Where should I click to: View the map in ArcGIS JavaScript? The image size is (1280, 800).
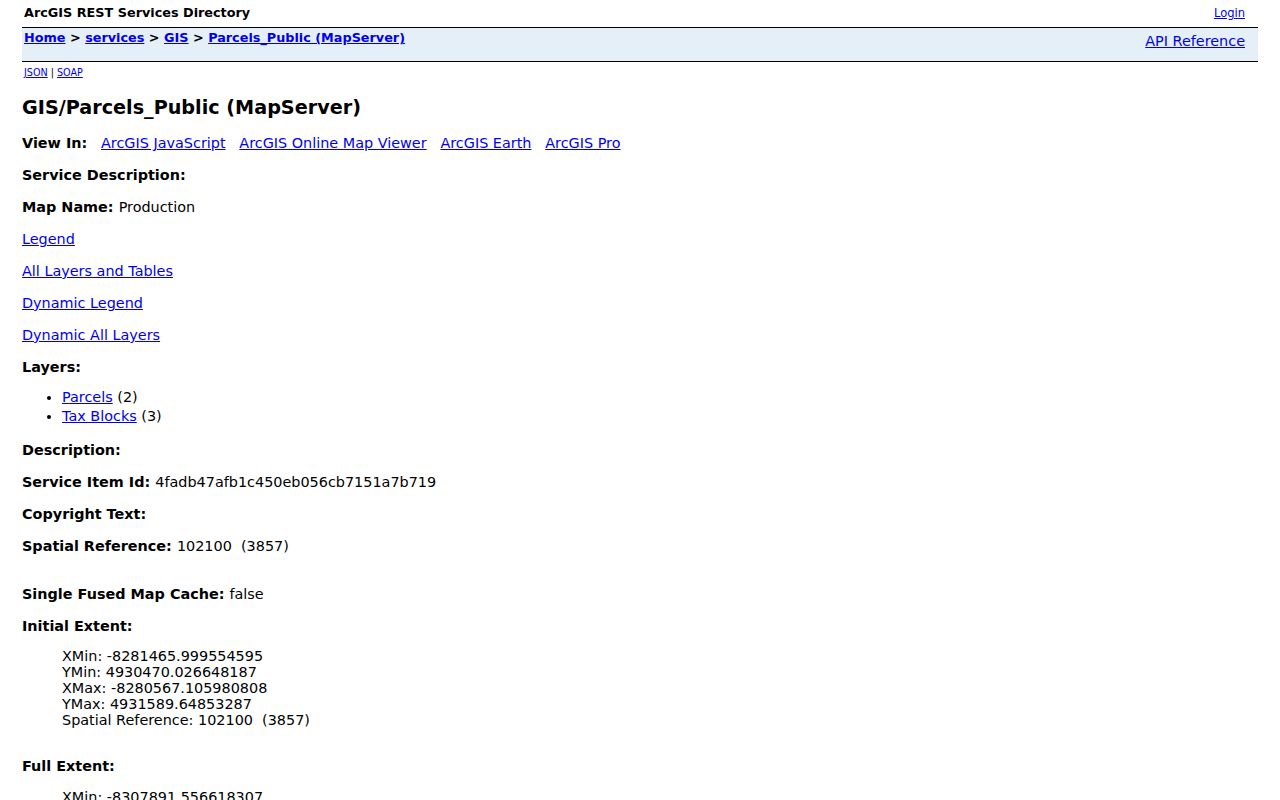(x=163, y=143)
